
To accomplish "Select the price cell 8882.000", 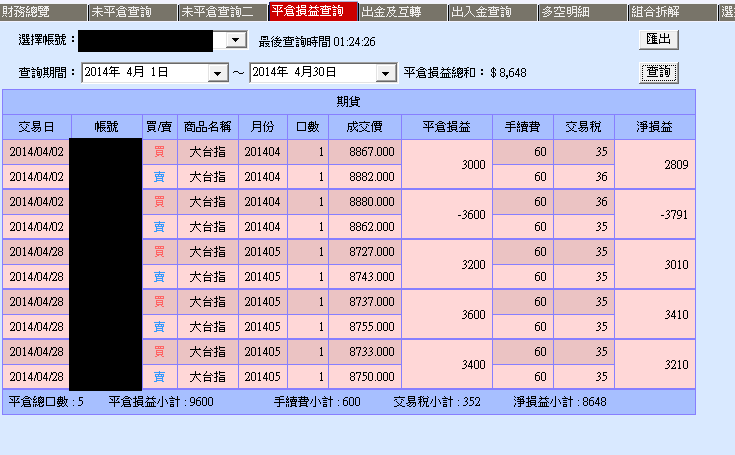I will (x=365, y=177).
